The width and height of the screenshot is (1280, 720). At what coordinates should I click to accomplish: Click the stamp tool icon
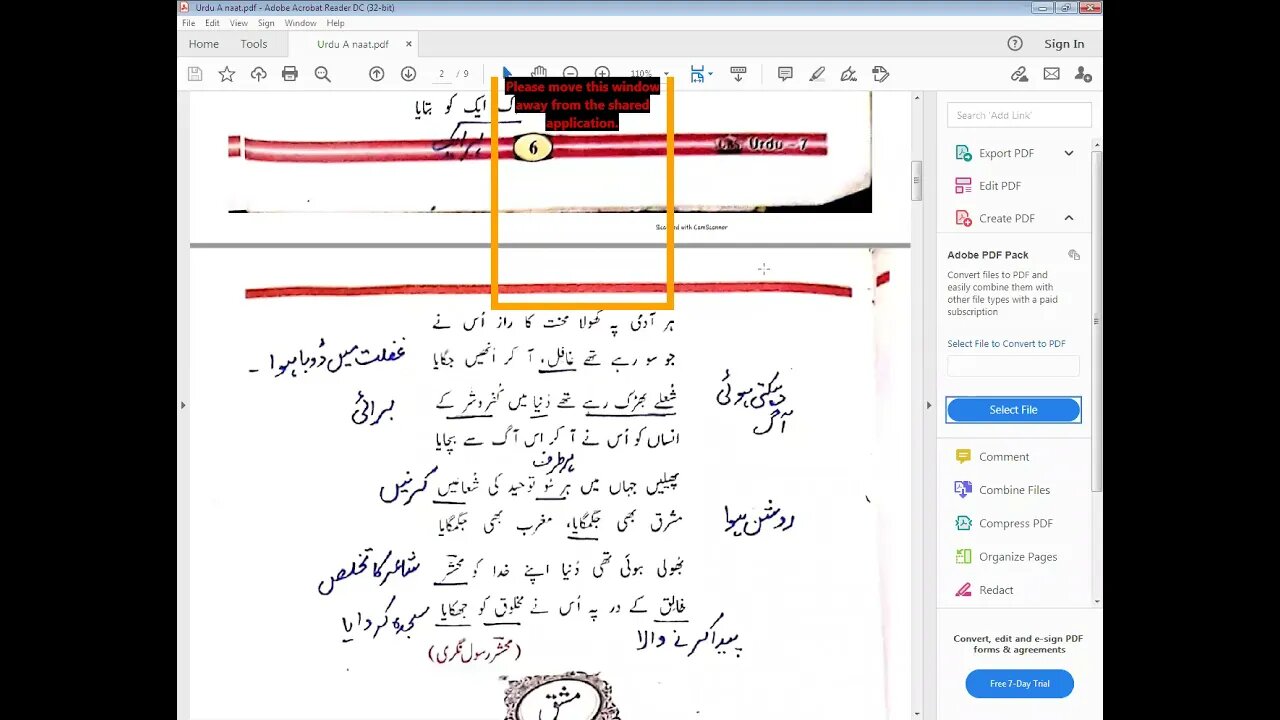[x=881, y=74]
